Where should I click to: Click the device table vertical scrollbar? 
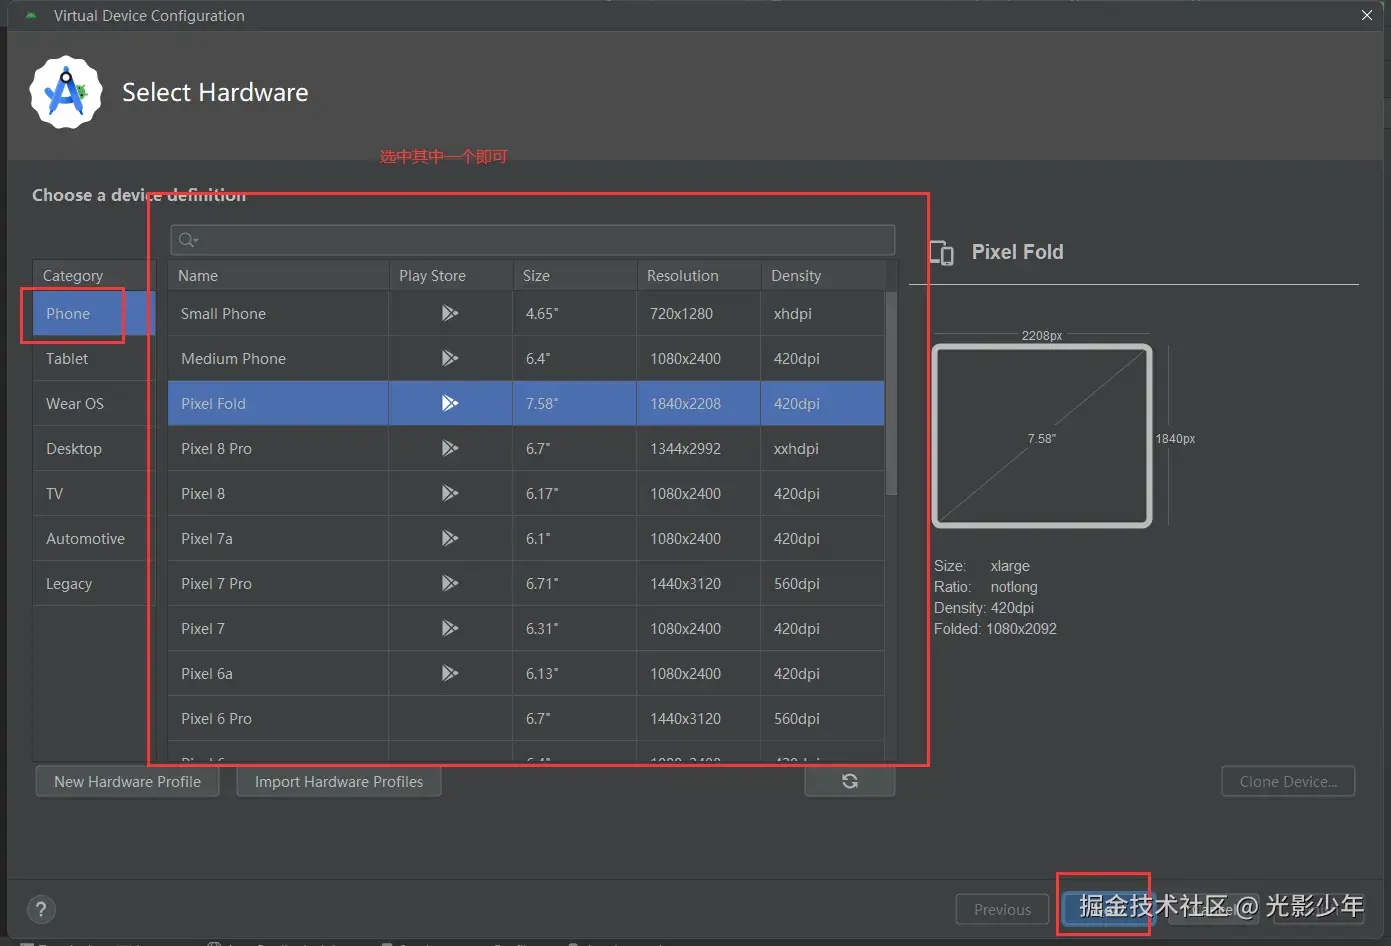coord(891,392)
